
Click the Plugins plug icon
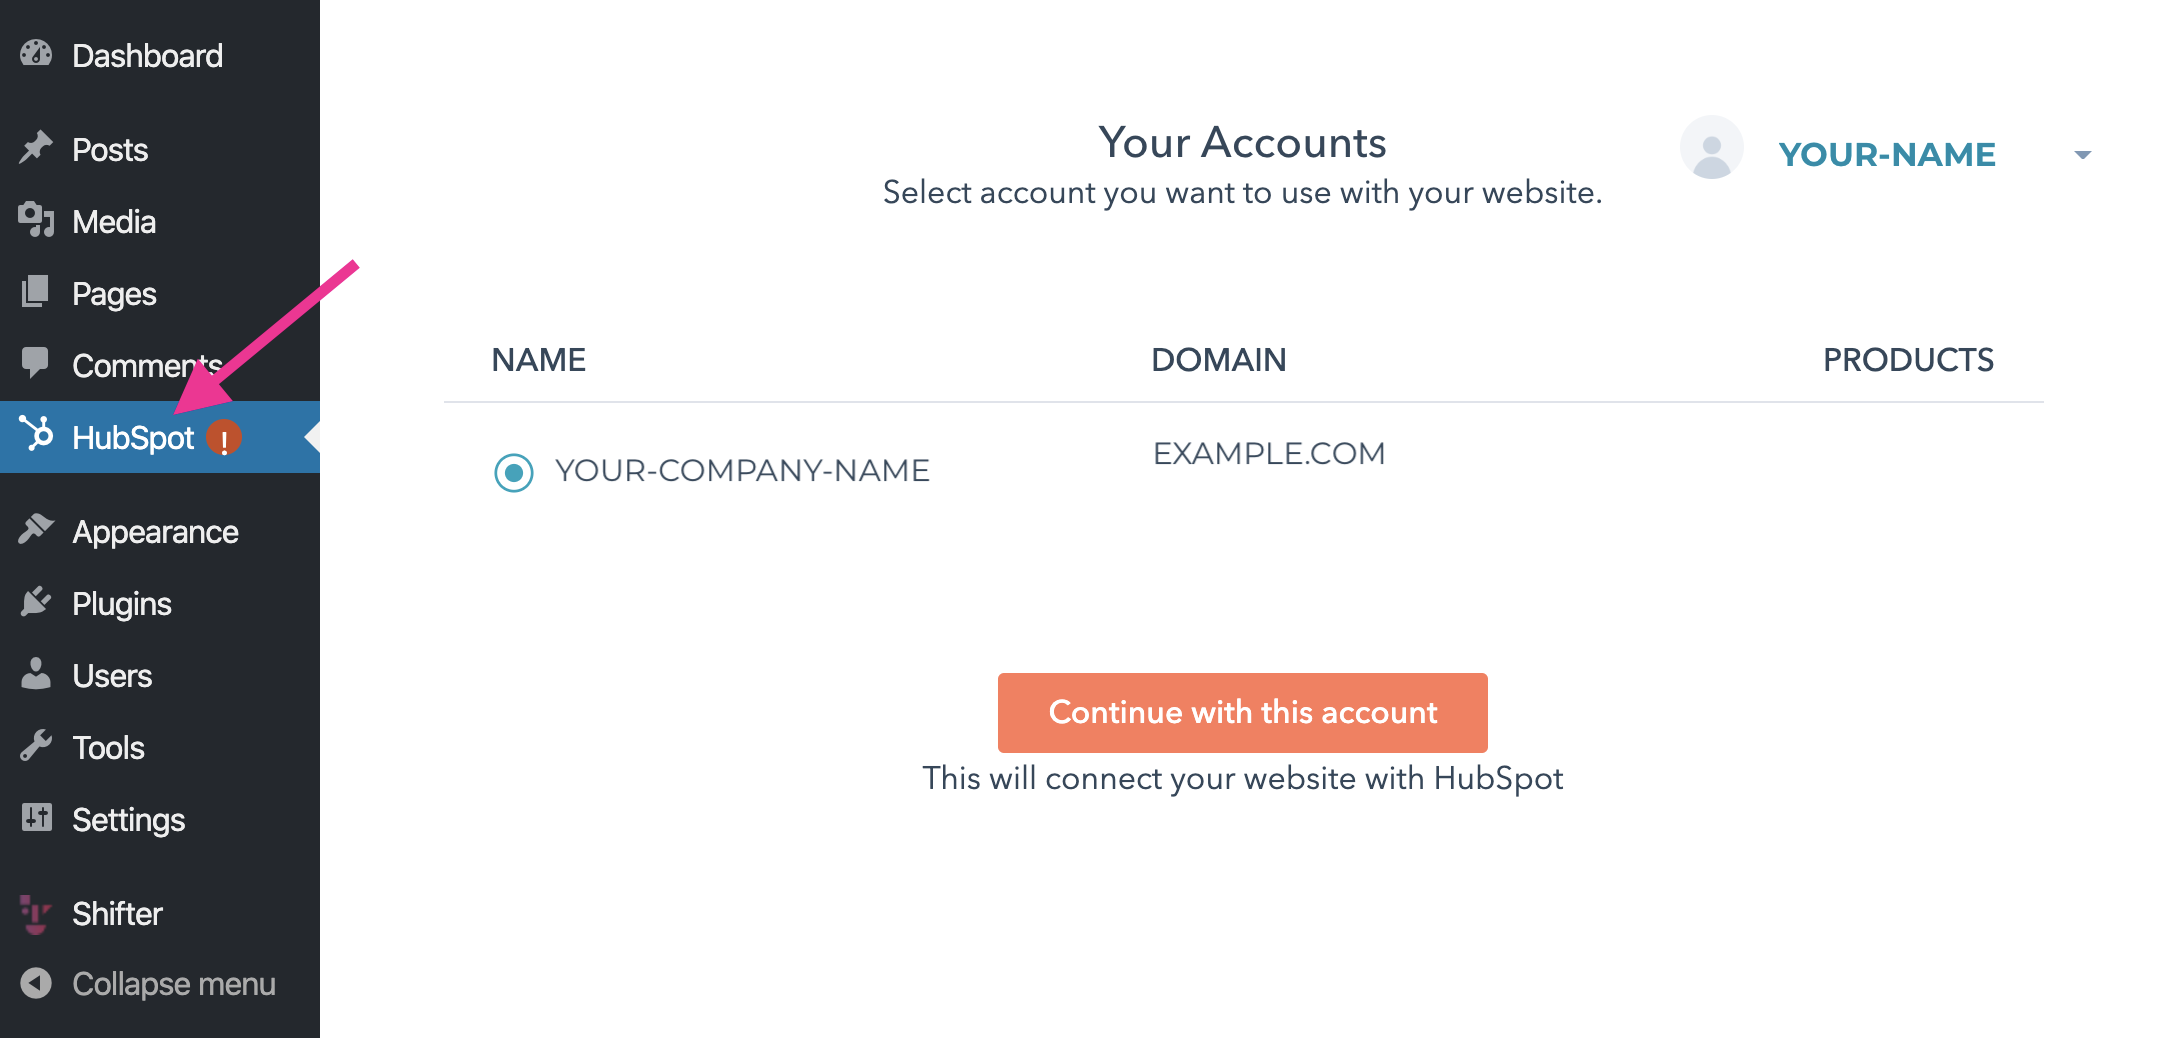36,602
